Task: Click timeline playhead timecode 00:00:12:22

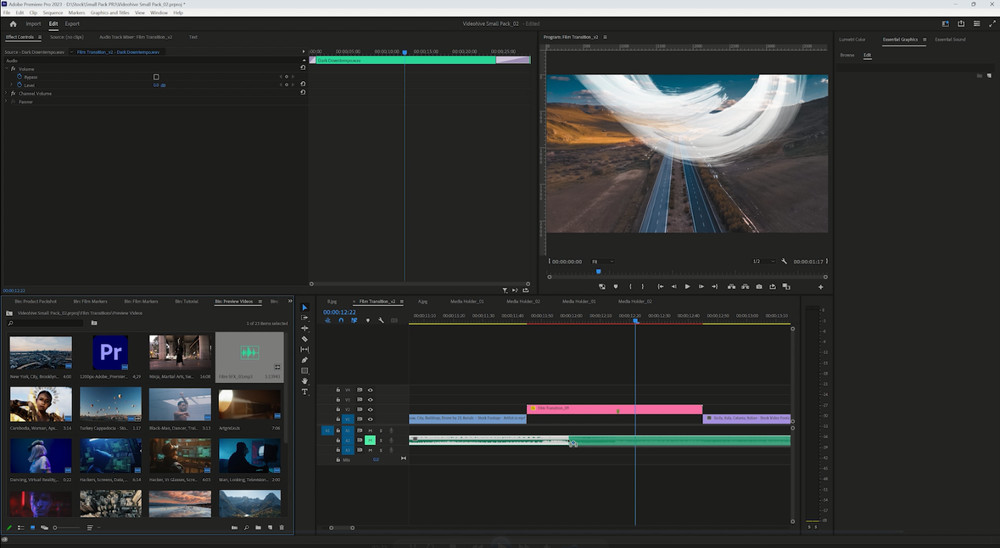Action: click(x=339, y=312)
